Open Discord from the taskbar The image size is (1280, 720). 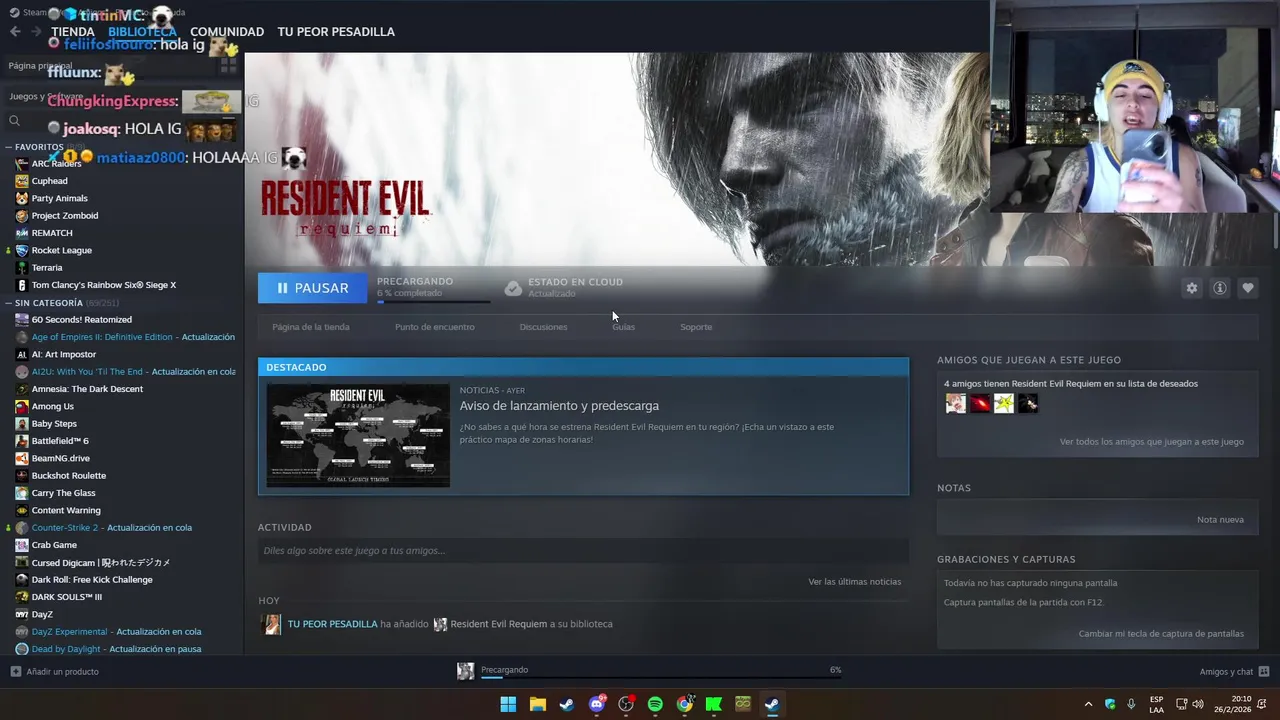click(597, 704)
